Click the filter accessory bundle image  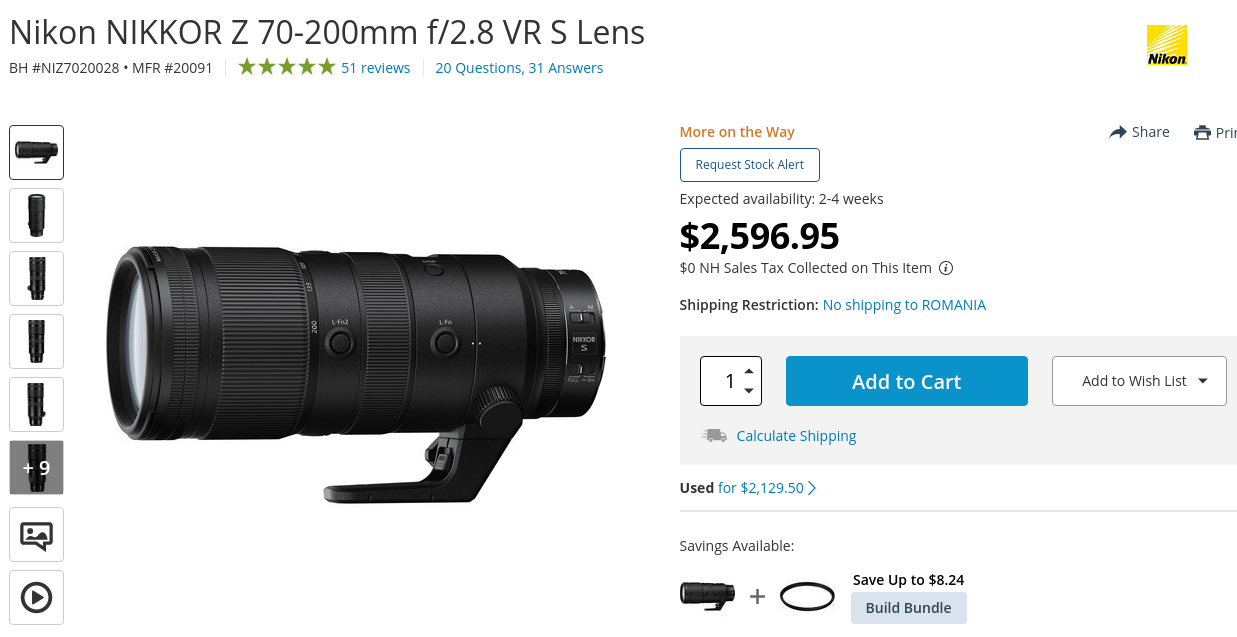pos(807,596)
